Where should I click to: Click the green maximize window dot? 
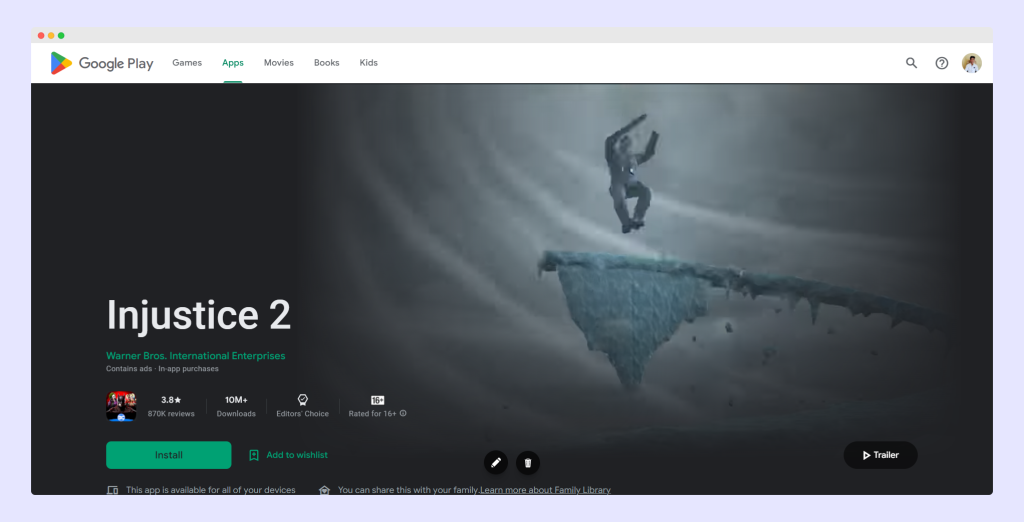pyautogui.click(x=61, y=35)
